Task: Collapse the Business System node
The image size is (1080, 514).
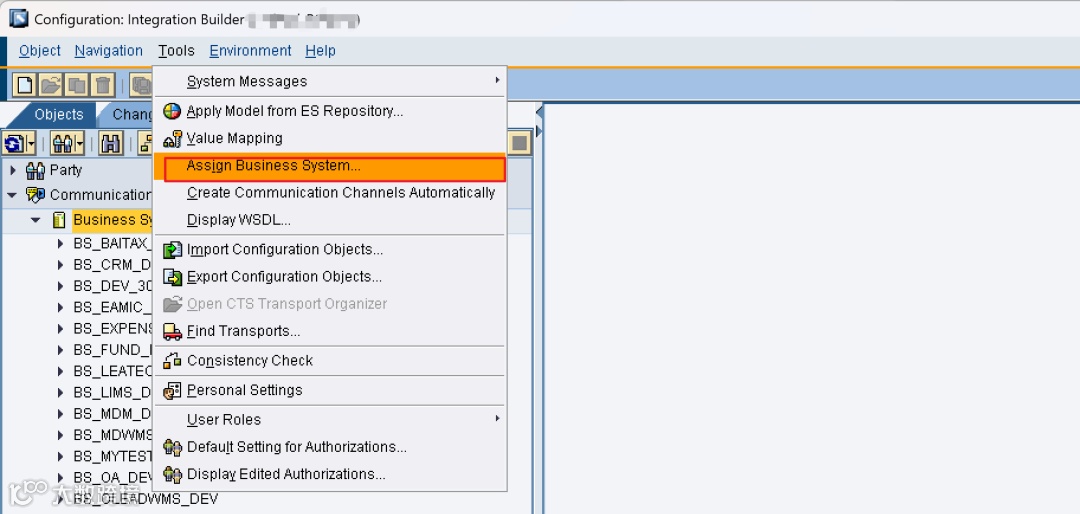Action: click(x=36, y=220)
